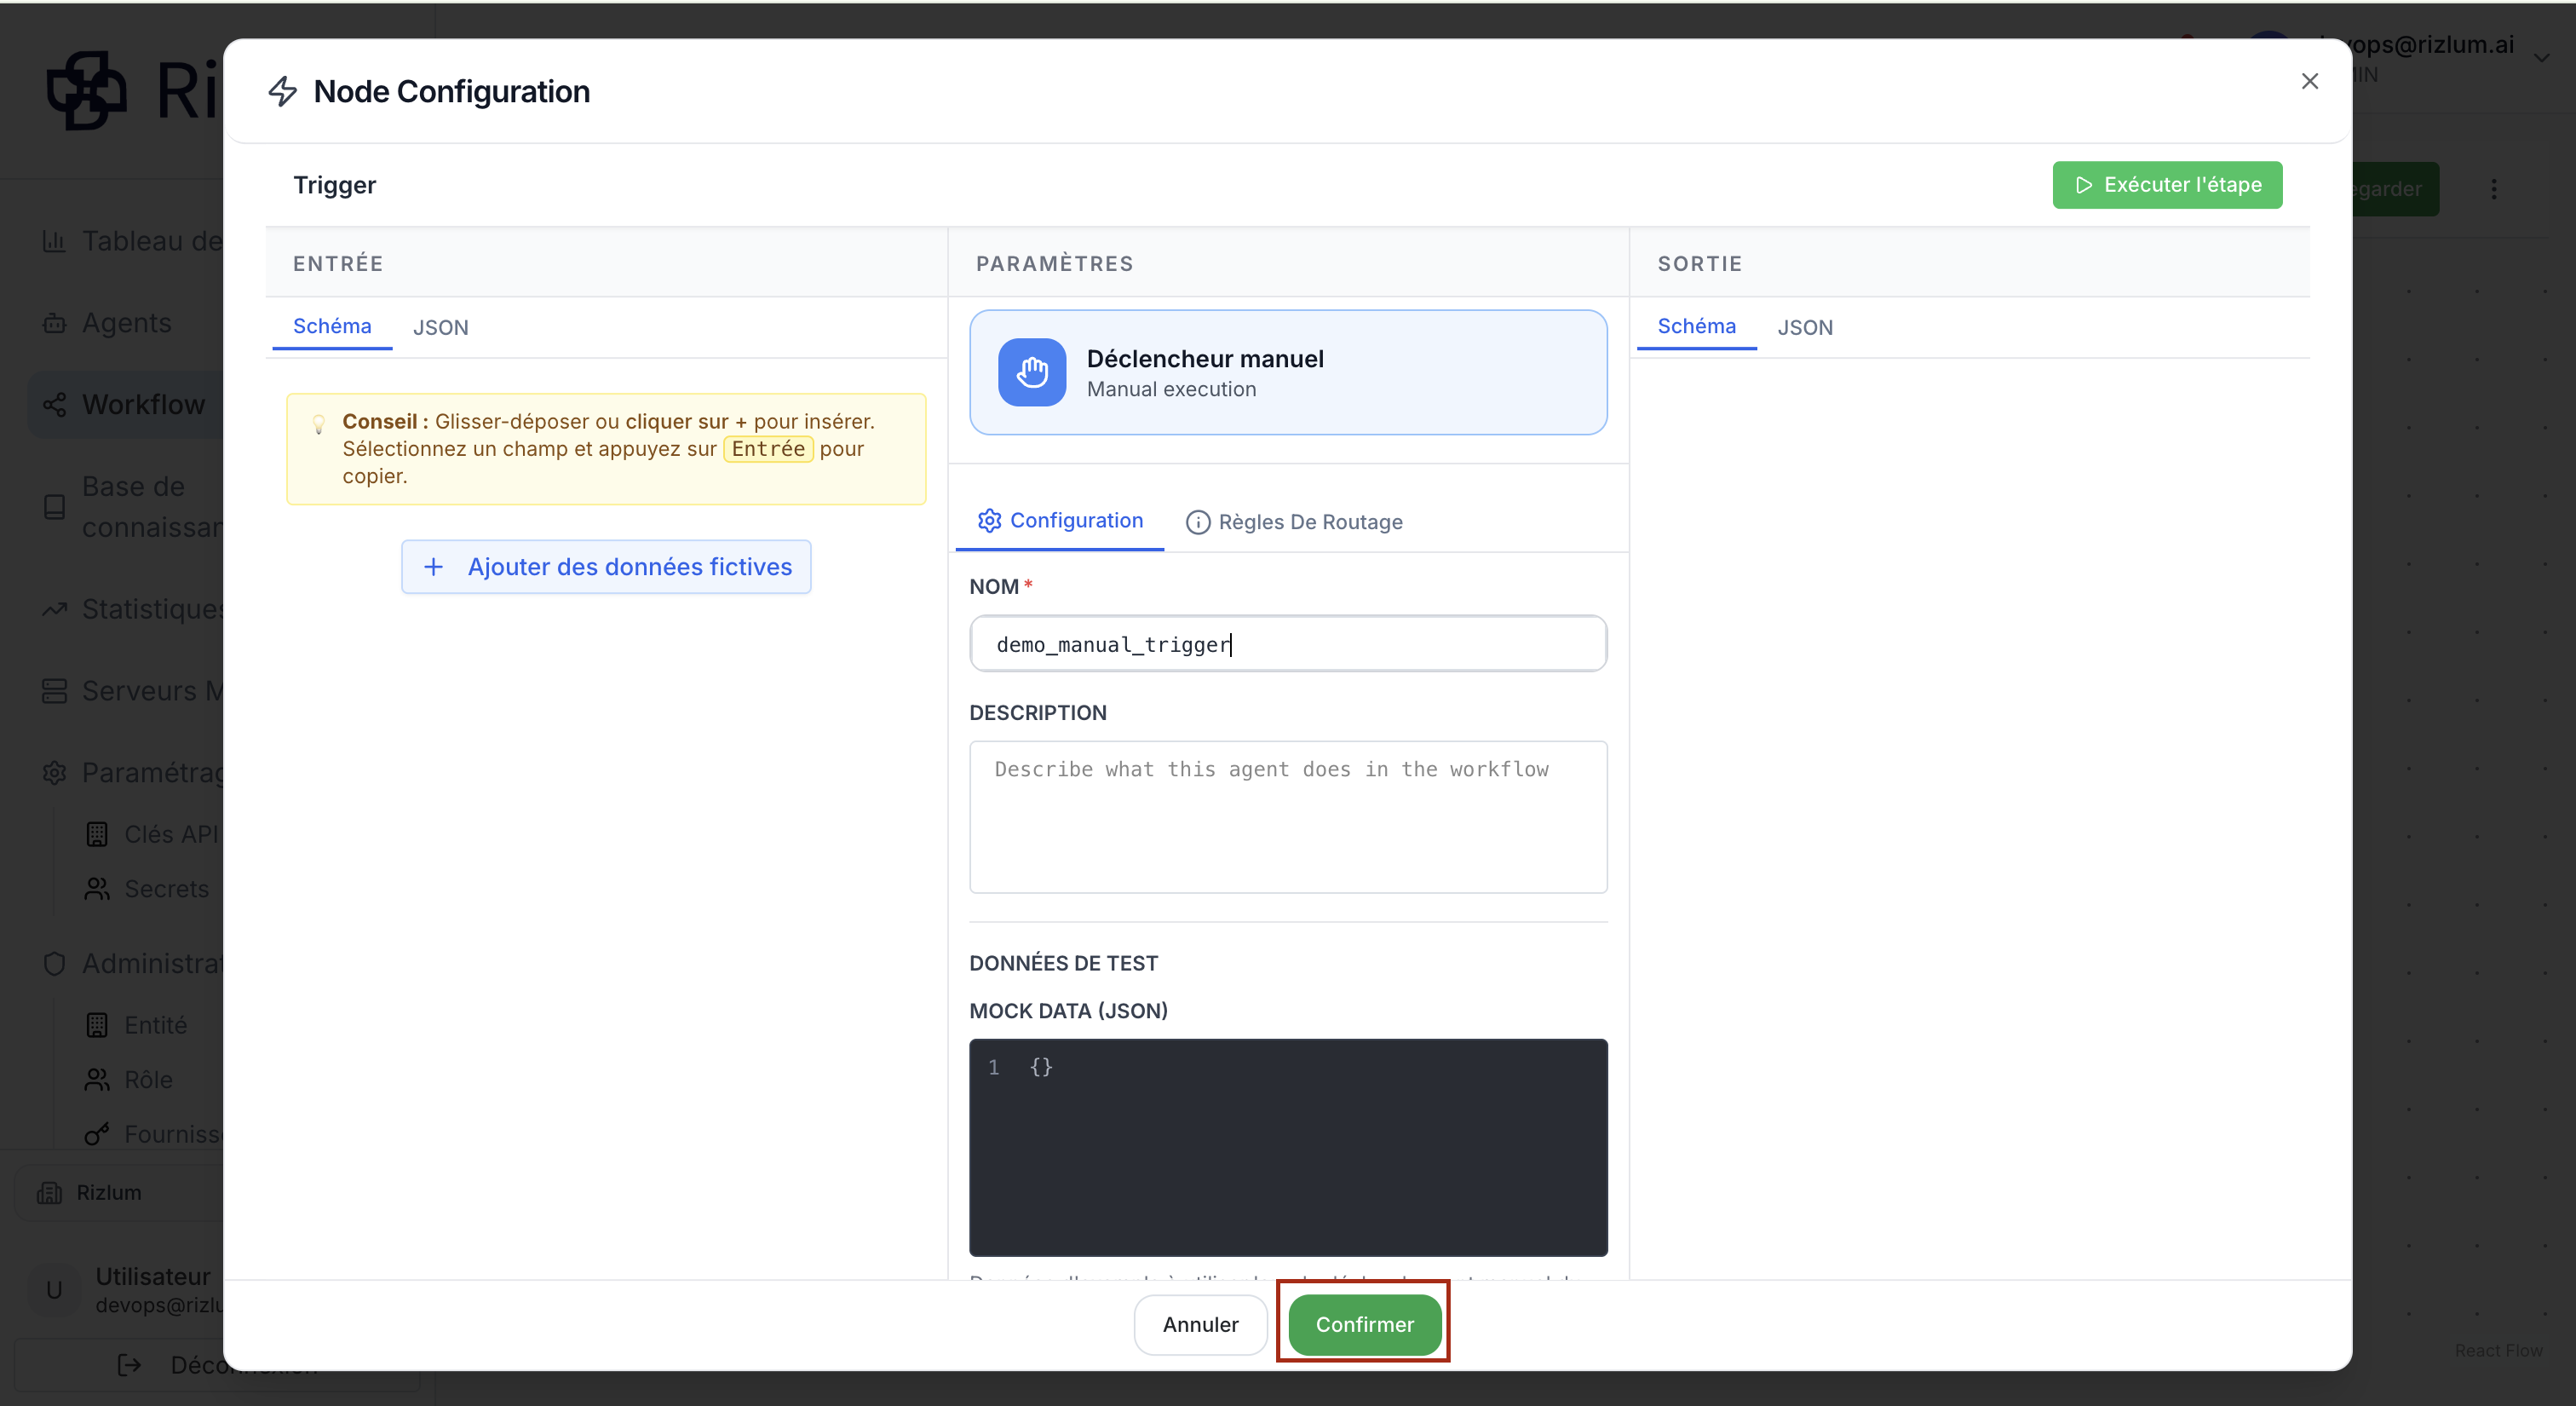Click the lightning bolt icon beside Node Configuration

283,91
